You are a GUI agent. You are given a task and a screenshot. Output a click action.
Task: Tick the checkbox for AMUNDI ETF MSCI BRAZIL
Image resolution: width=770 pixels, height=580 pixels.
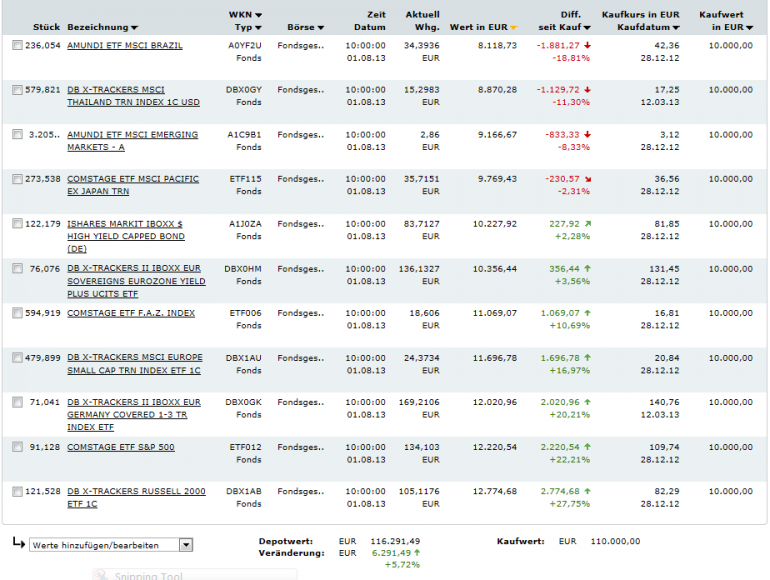click(x=17, y=45)
